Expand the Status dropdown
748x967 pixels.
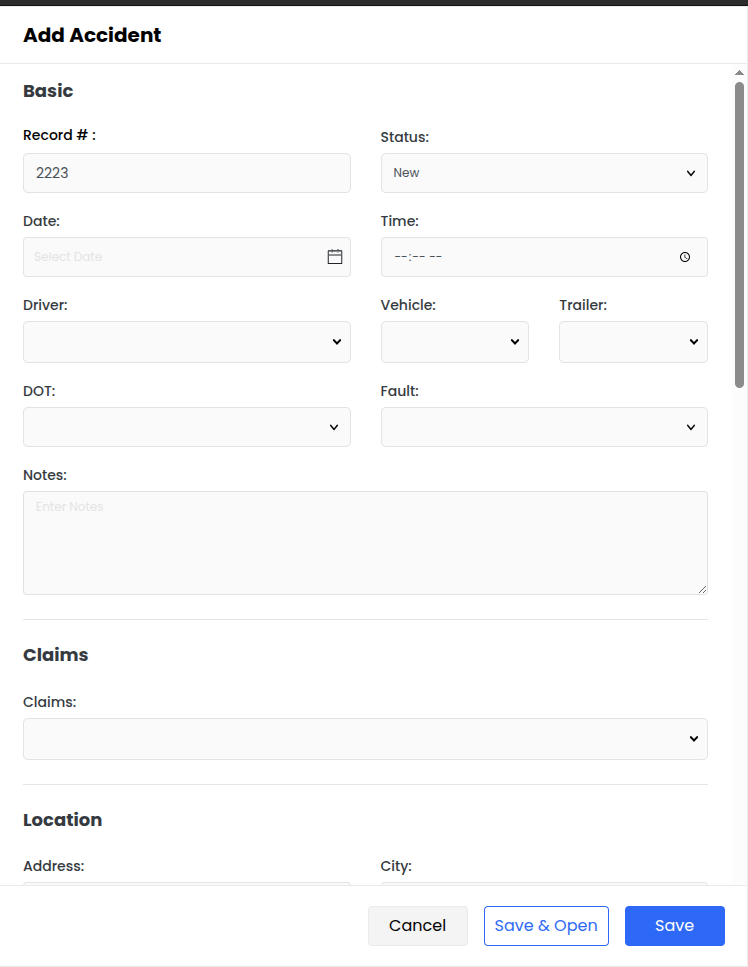pos(544,173)
